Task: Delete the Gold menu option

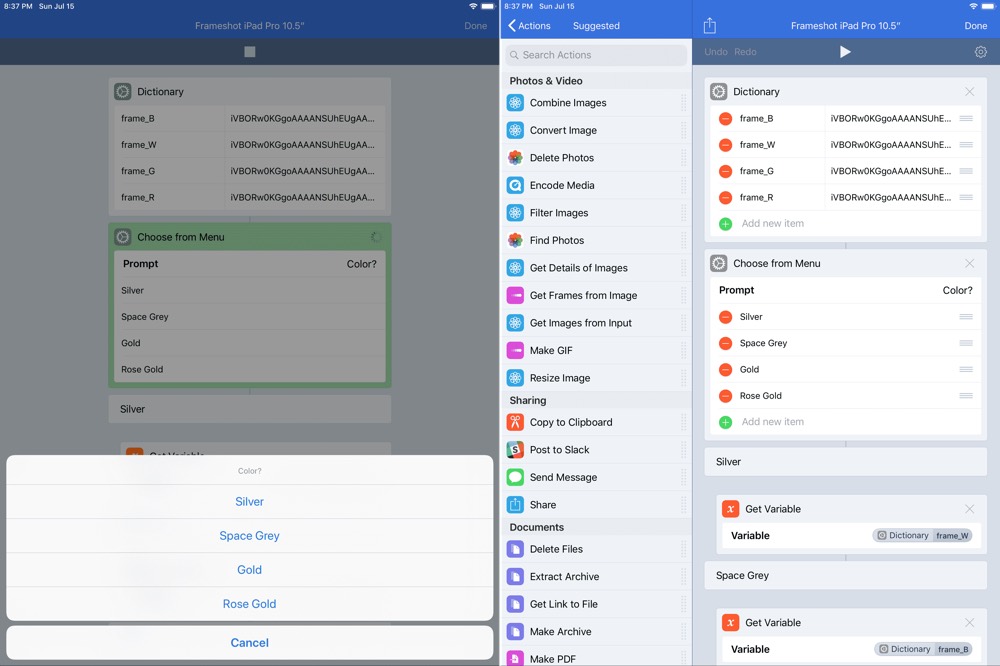Action: pos(725,369)
